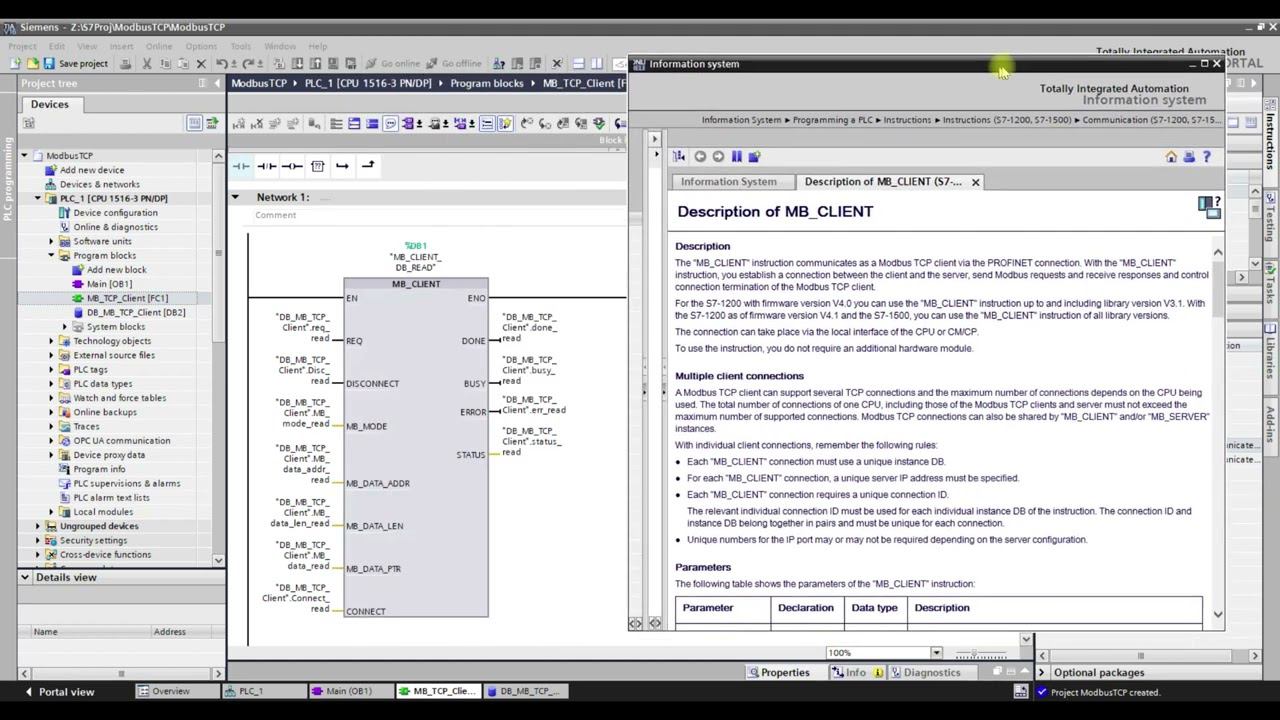Open the Project menu
This screenshot has width=1280, height=720.
coord(22,46)
